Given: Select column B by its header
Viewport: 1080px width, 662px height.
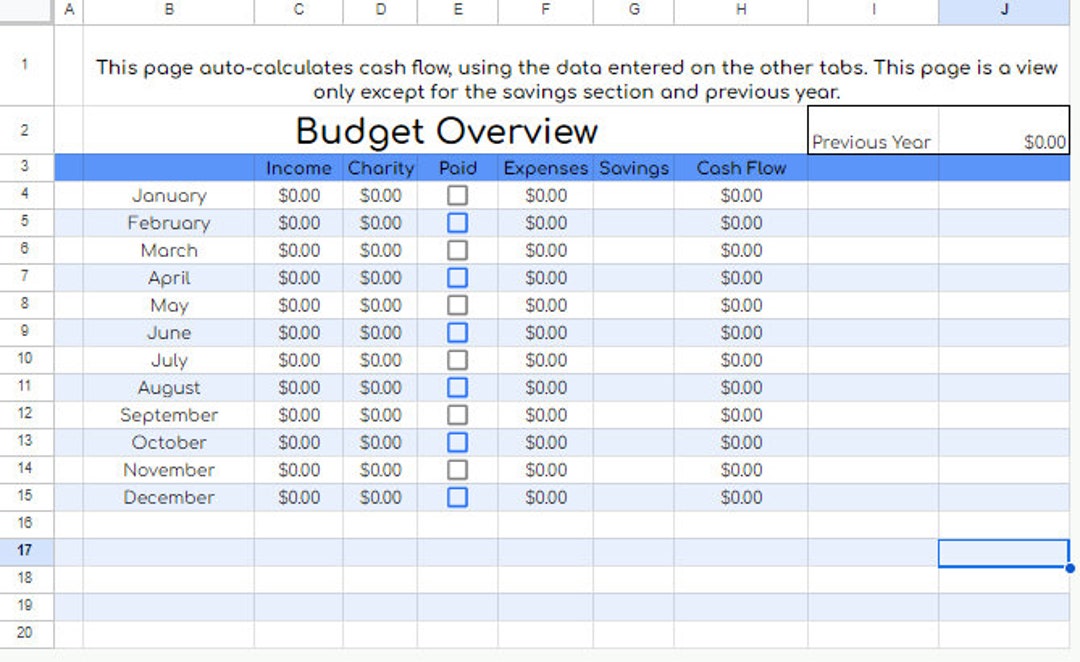Looking at the screenshot, I should click(167, 11).
